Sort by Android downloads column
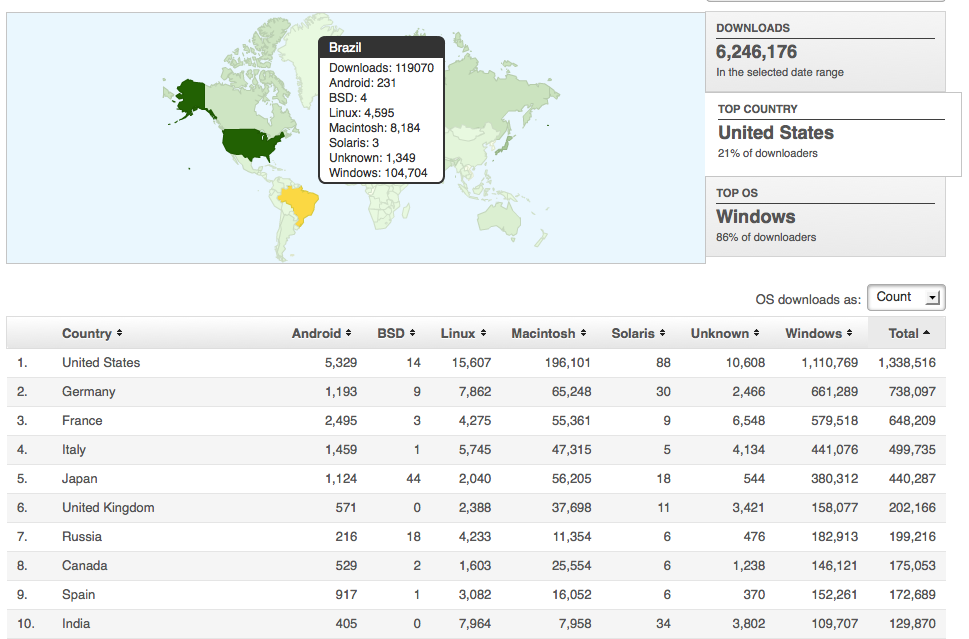Image resolution: width=969 pixels, height=639 pixels. [x=321, y=333]
